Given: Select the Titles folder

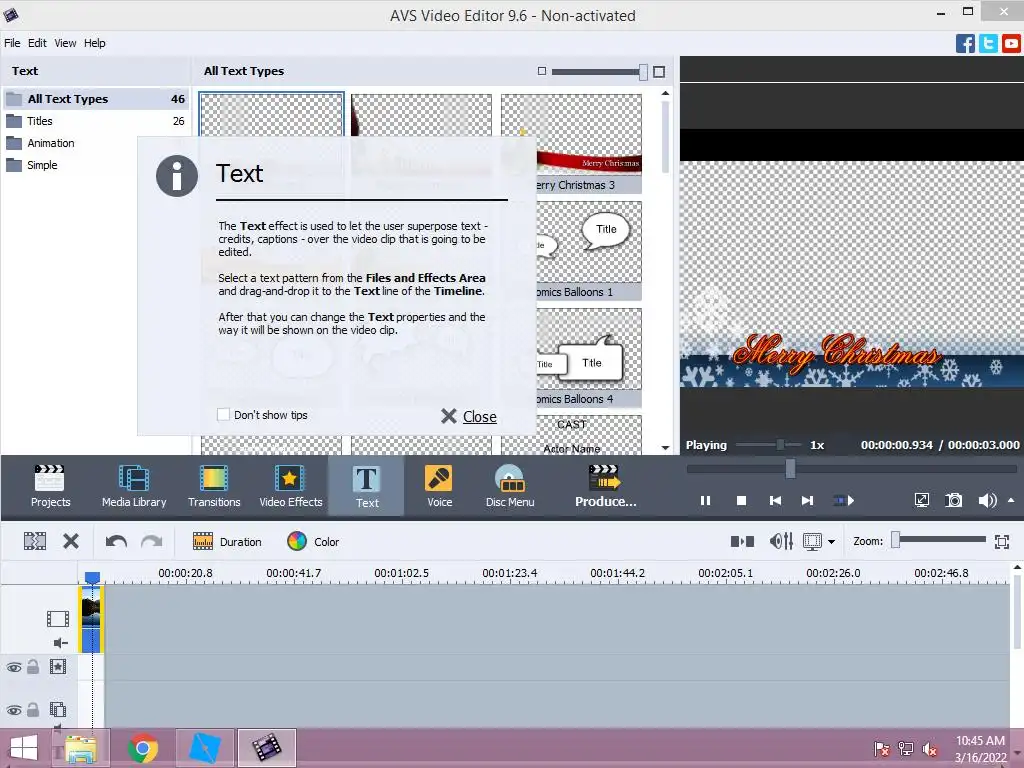Looking at the screenshot, I should (x=96, y=121).
